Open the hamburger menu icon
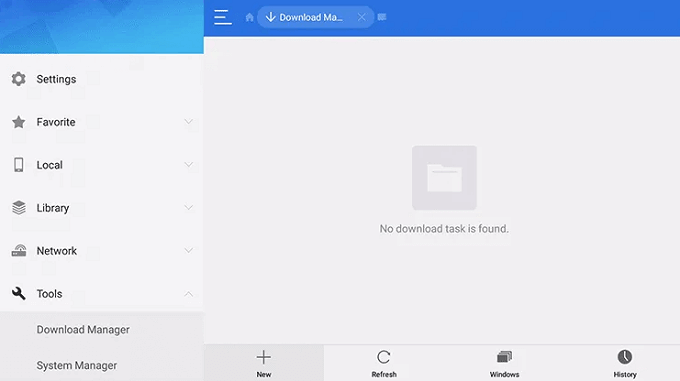 tap(222, 17)
